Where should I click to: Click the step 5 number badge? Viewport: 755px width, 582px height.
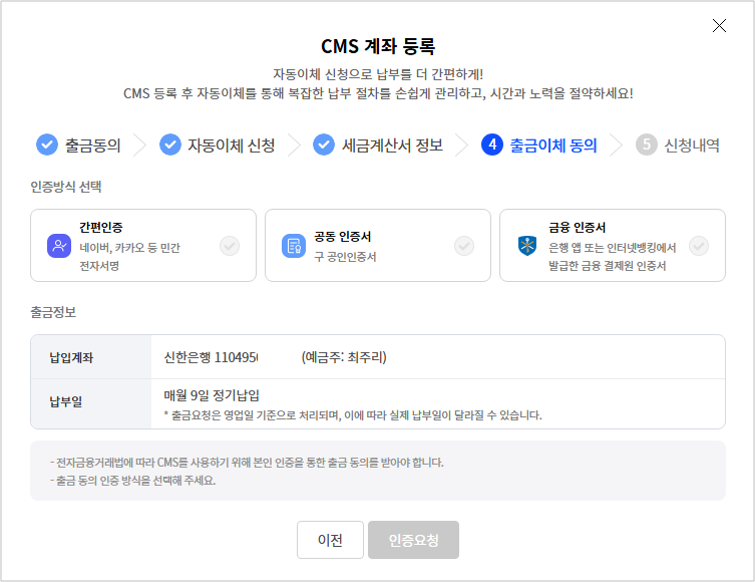pos(646,145)
